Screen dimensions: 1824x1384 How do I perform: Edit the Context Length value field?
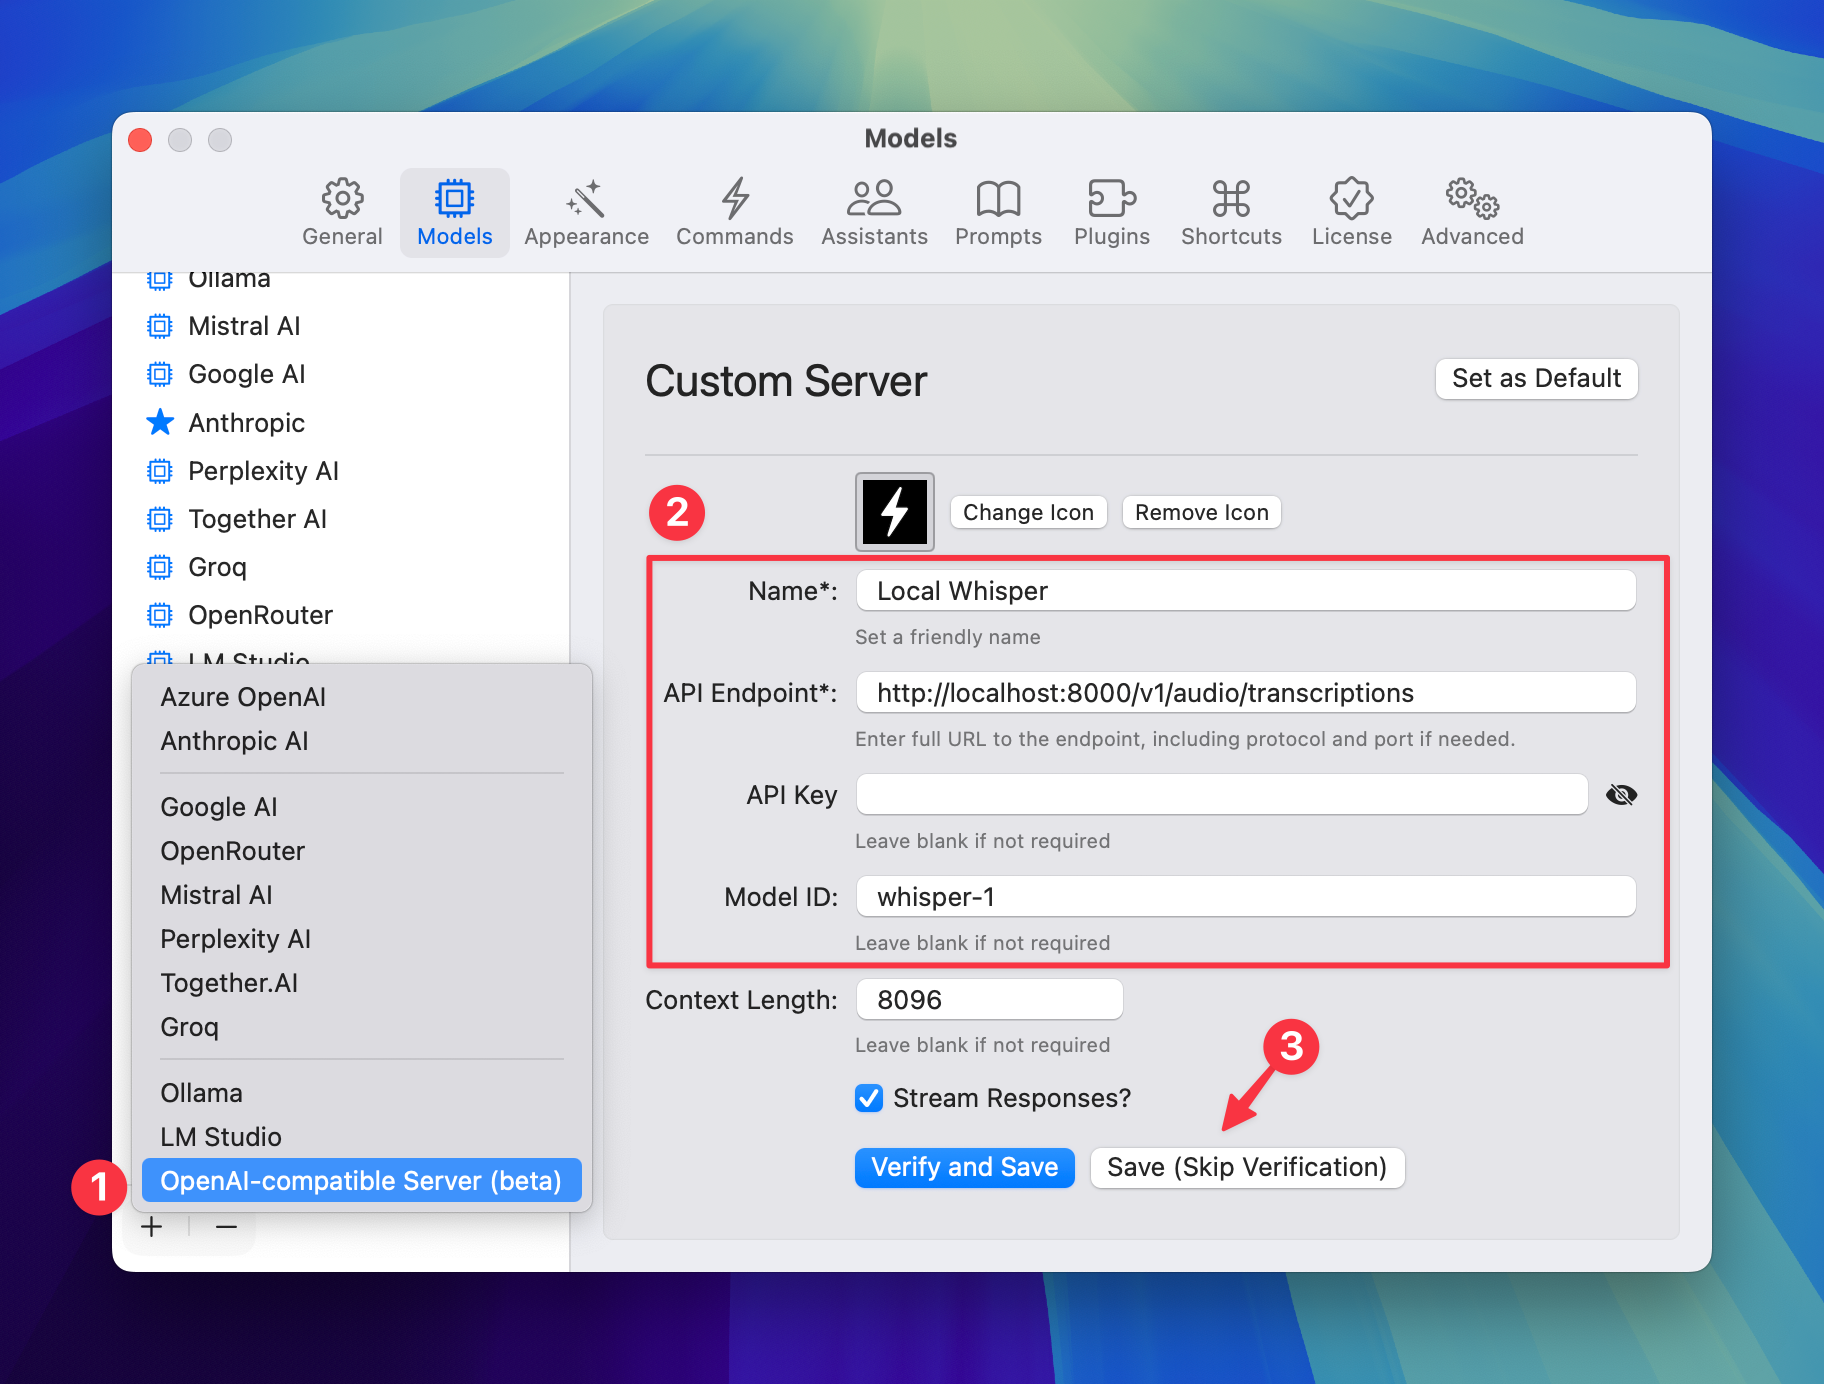click(x=988, y=999)
